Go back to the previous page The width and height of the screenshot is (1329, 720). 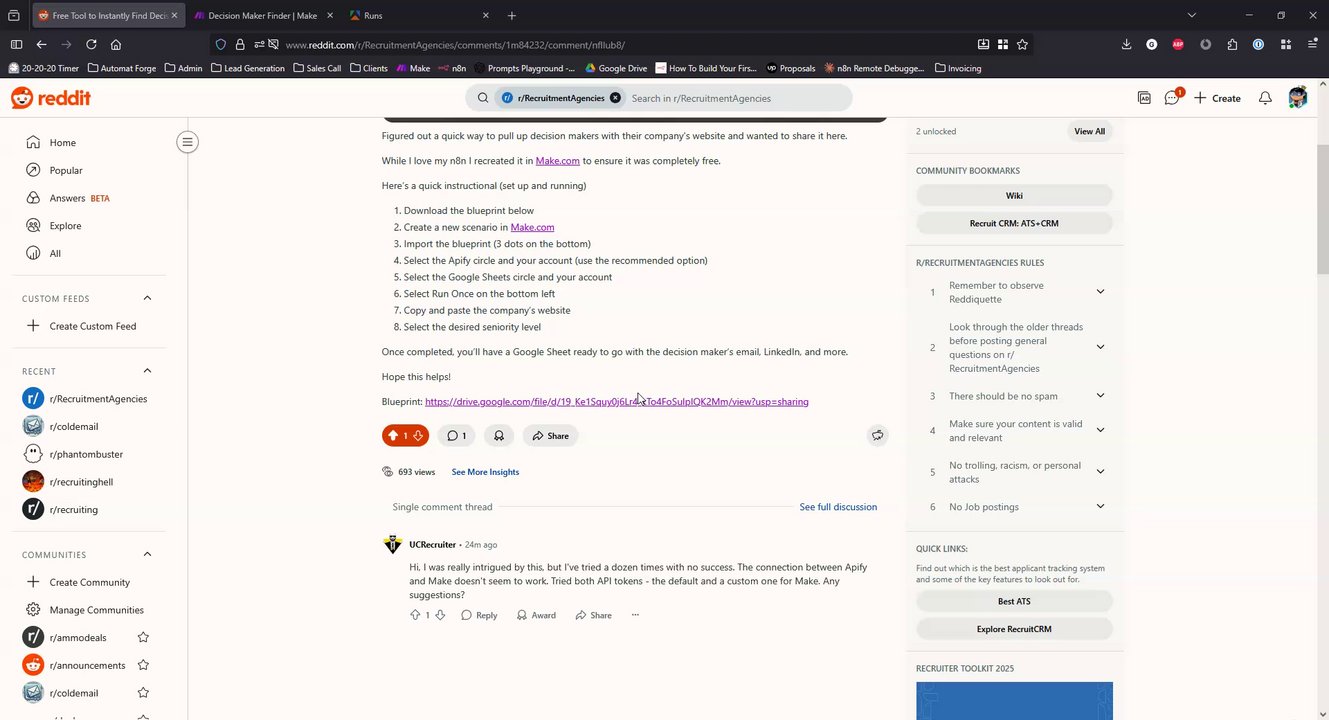[41, 44]
